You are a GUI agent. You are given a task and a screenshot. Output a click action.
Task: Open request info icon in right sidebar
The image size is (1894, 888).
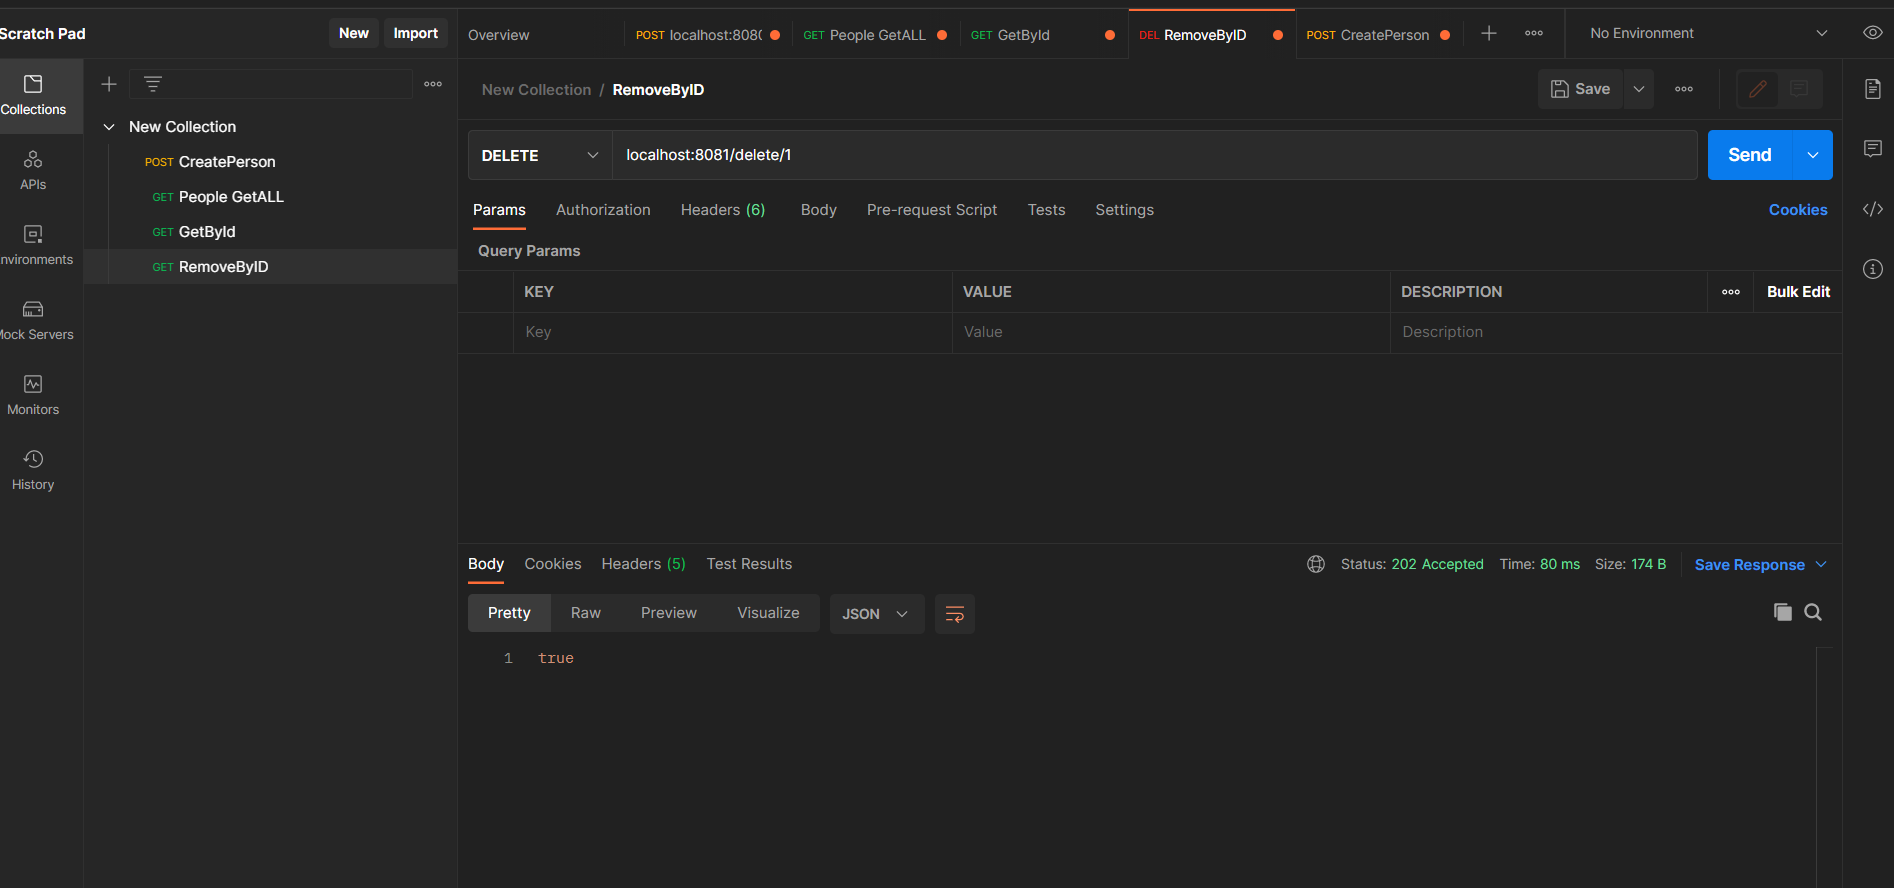click(x=1873, y=269)
